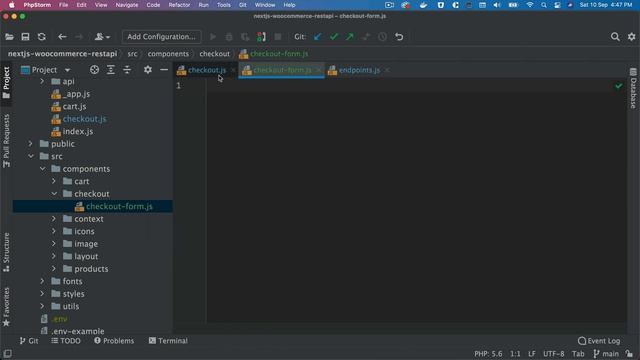Close the endpoints.js tab
The height and width of the screenshot is (360, 640).
click(387, 70)
